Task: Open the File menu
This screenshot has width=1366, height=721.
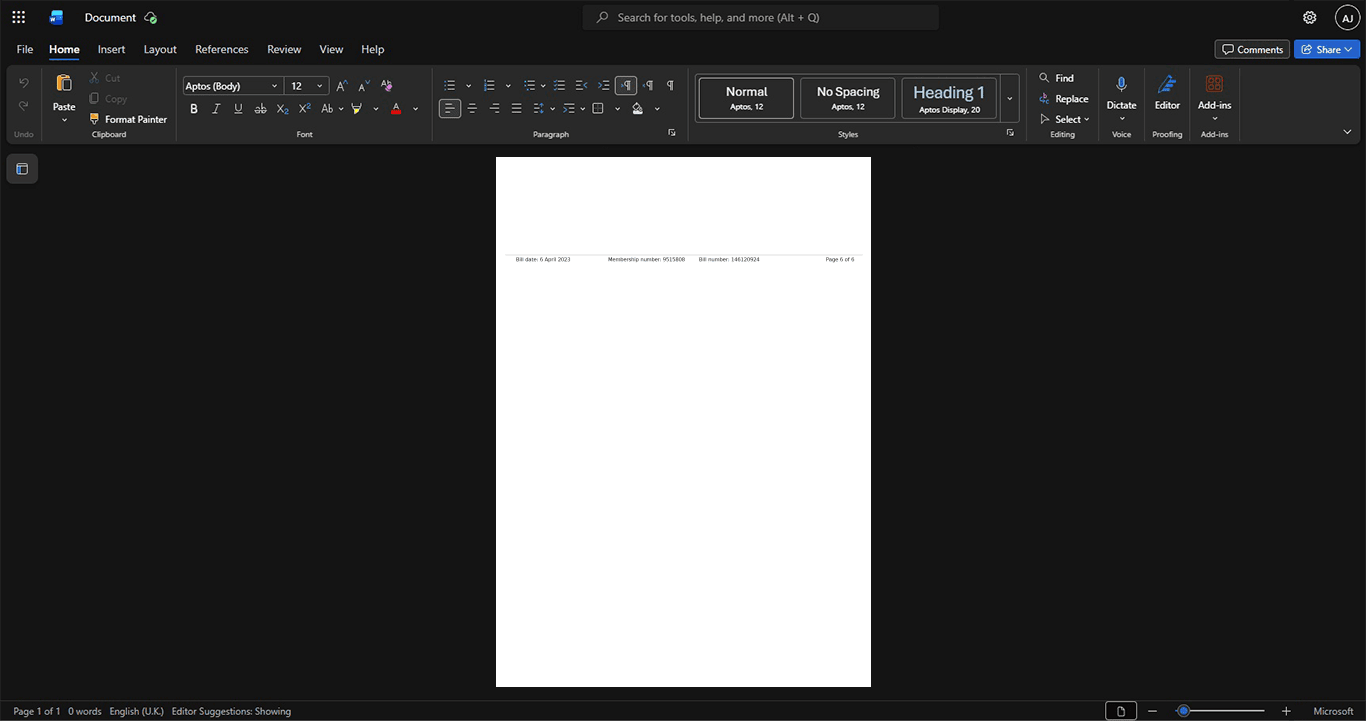Action: [25, 49]
